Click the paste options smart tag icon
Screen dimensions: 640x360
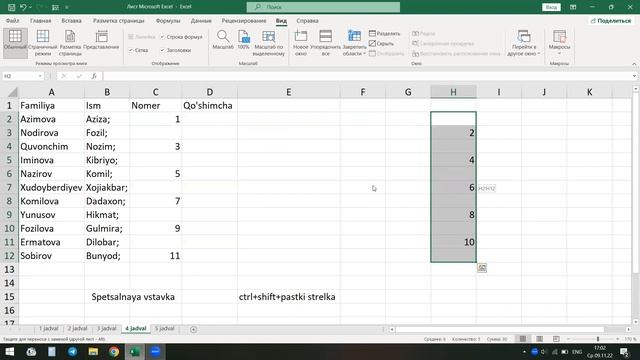click(482, 268)
